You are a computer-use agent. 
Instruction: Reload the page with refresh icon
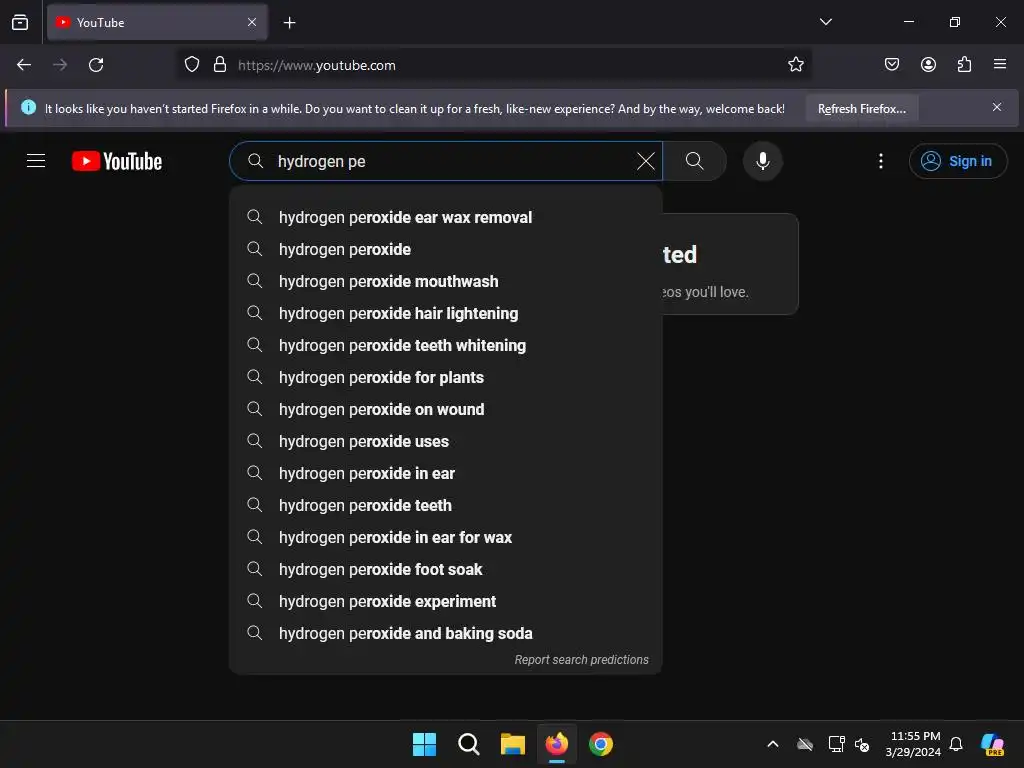pyautogui.click(x=96, y=65)
